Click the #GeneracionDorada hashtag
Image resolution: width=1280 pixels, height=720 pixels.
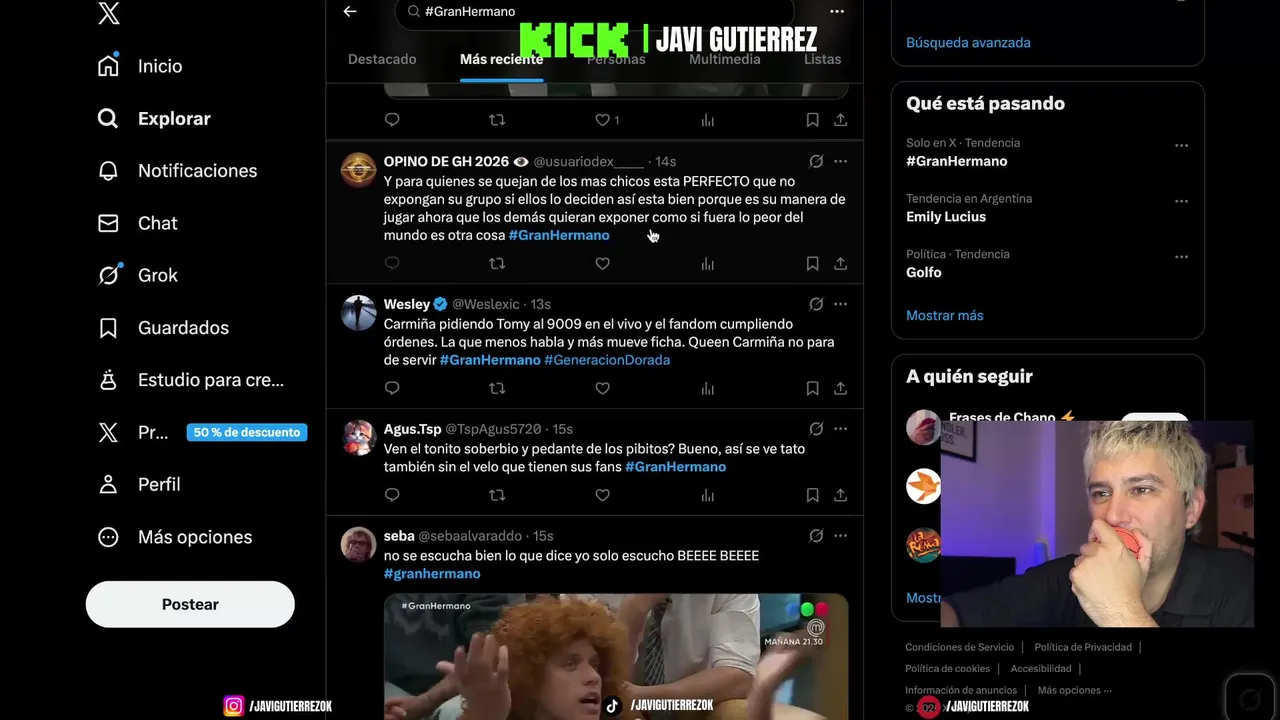pyautogui.click(x=607, y=360)
